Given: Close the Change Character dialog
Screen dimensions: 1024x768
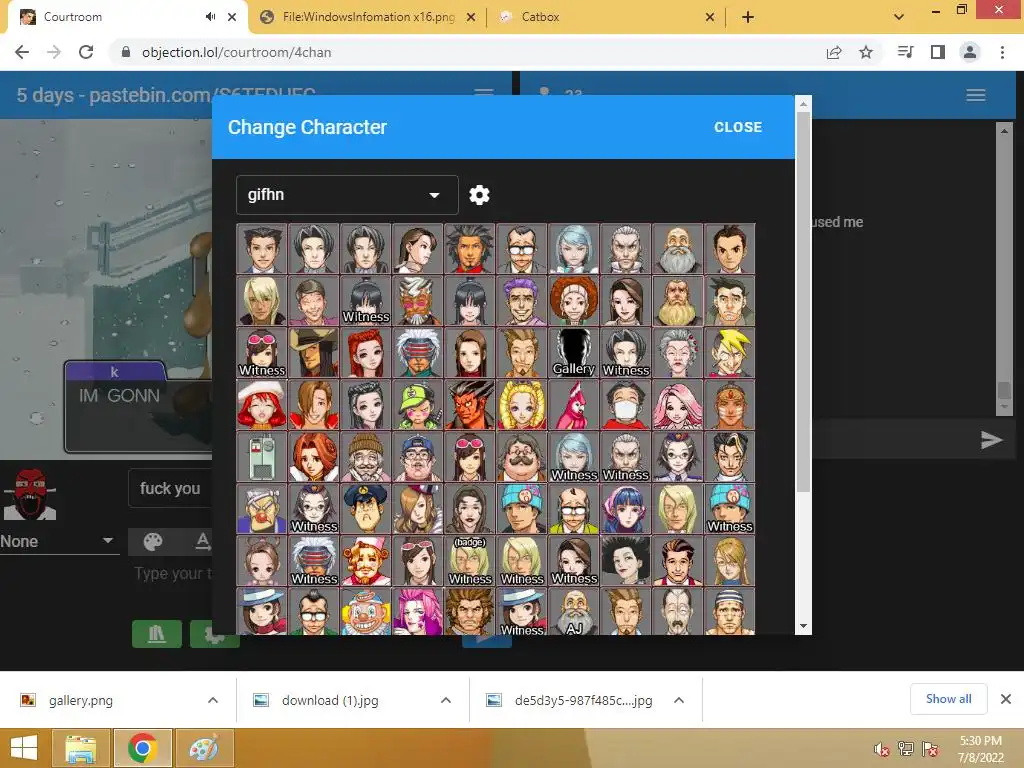Looking at the screenshot, I should 738,127.
